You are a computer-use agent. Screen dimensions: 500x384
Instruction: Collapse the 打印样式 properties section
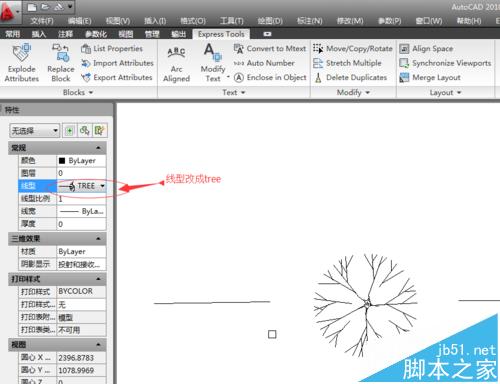(x=98, y=279)
